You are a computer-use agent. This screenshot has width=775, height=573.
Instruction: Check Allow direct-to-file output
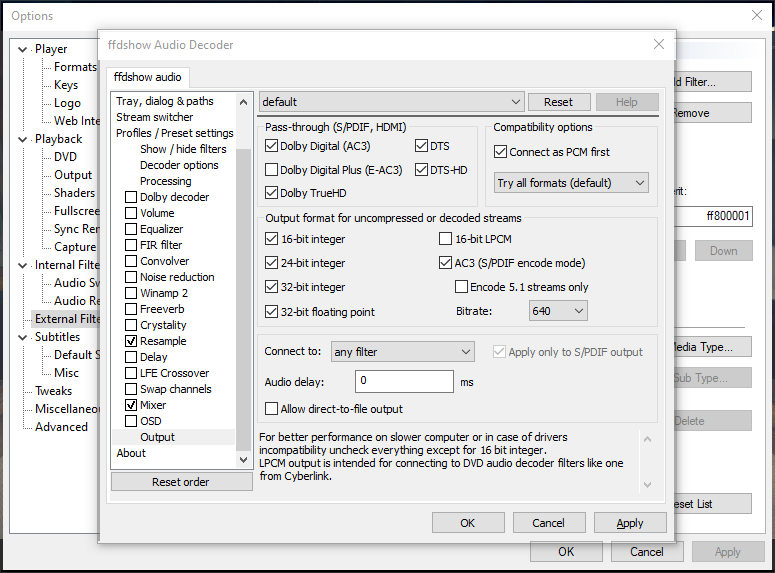pos(271,409)
